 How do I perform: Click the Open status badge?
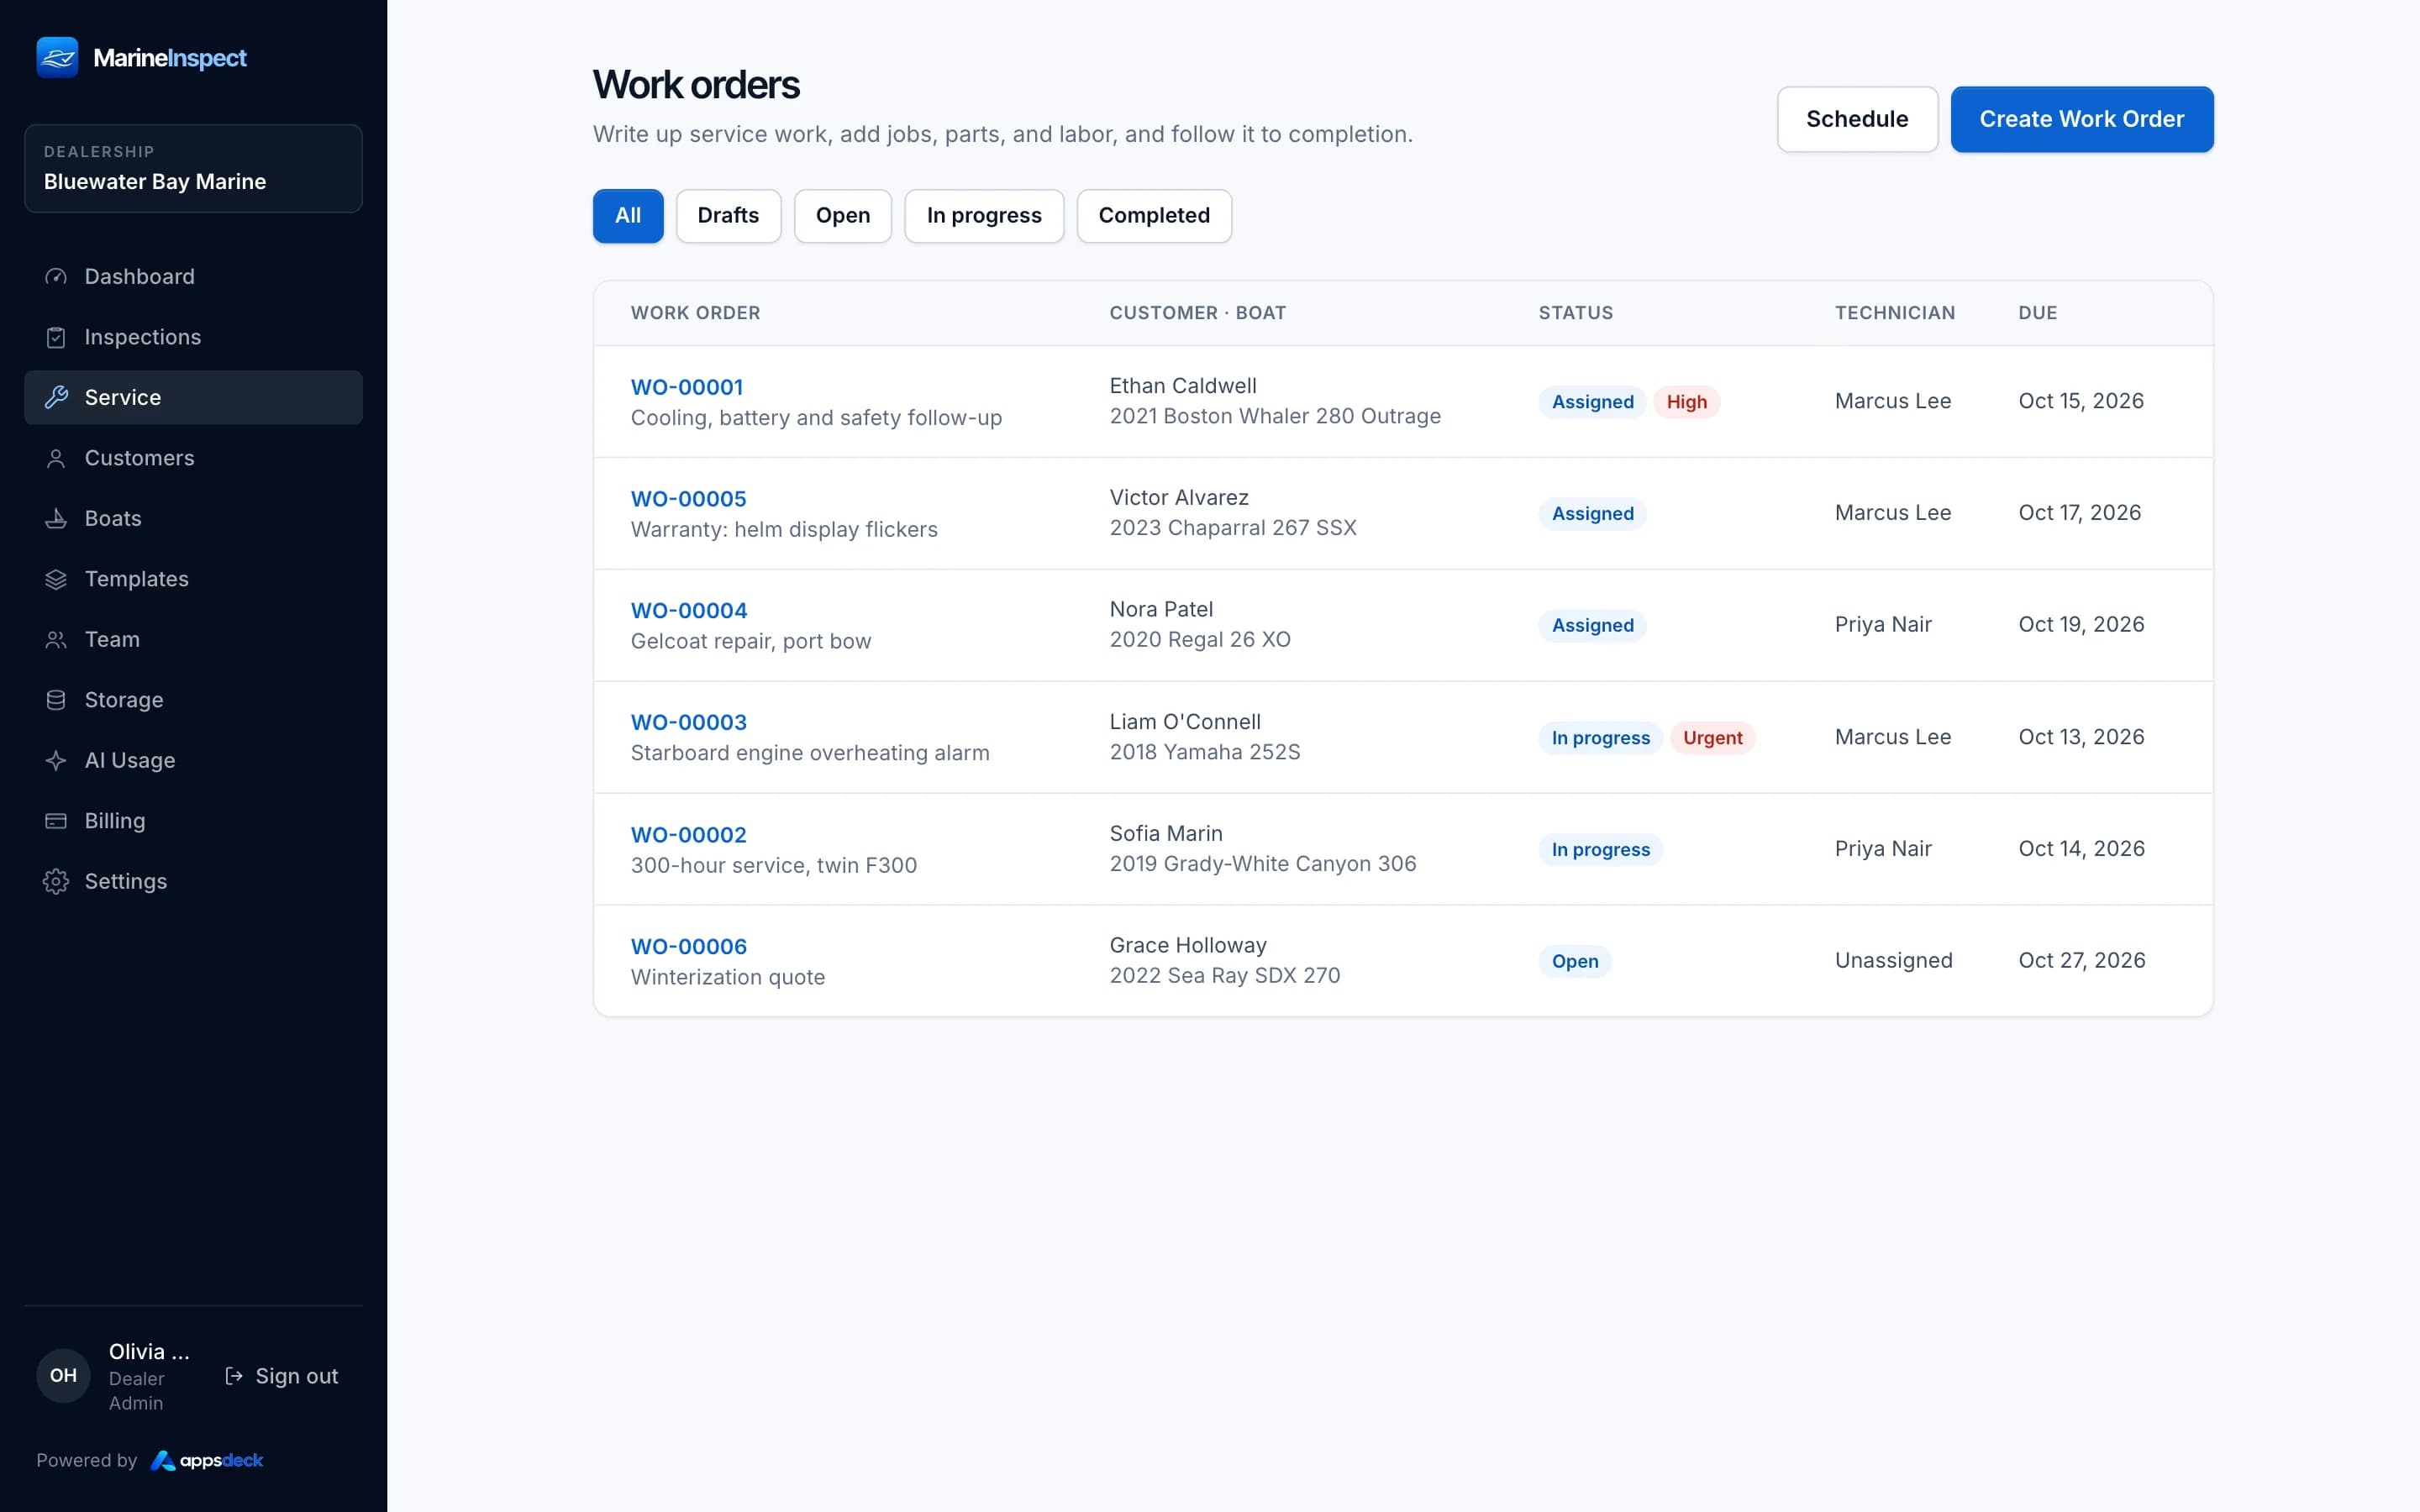tap(1575, 962)
